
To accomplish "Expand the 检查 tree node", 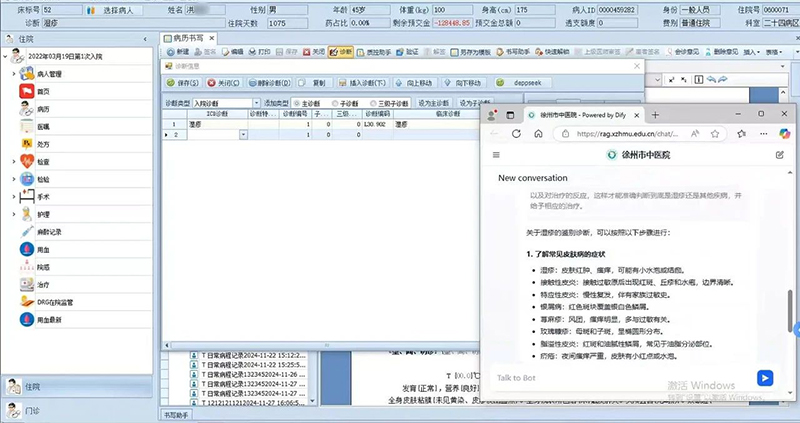I will pyautogui.click(x=14, y=161).
